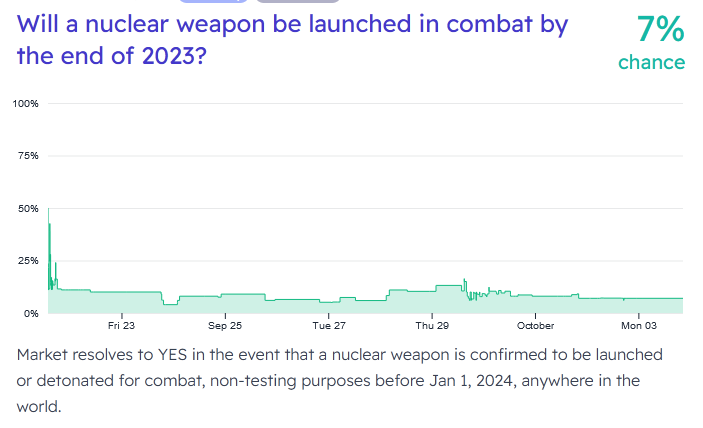The image size is (703, 428).
Task: Click the 100% y-axis label
Action: tap(25, 104)
